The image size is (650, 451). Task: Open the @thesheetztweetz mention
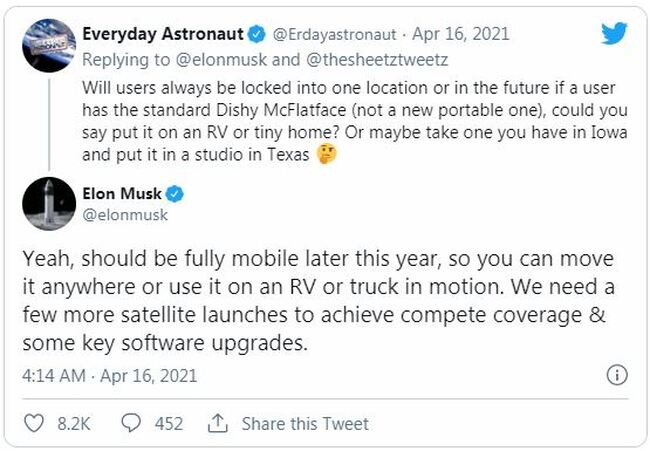(377, 60)
